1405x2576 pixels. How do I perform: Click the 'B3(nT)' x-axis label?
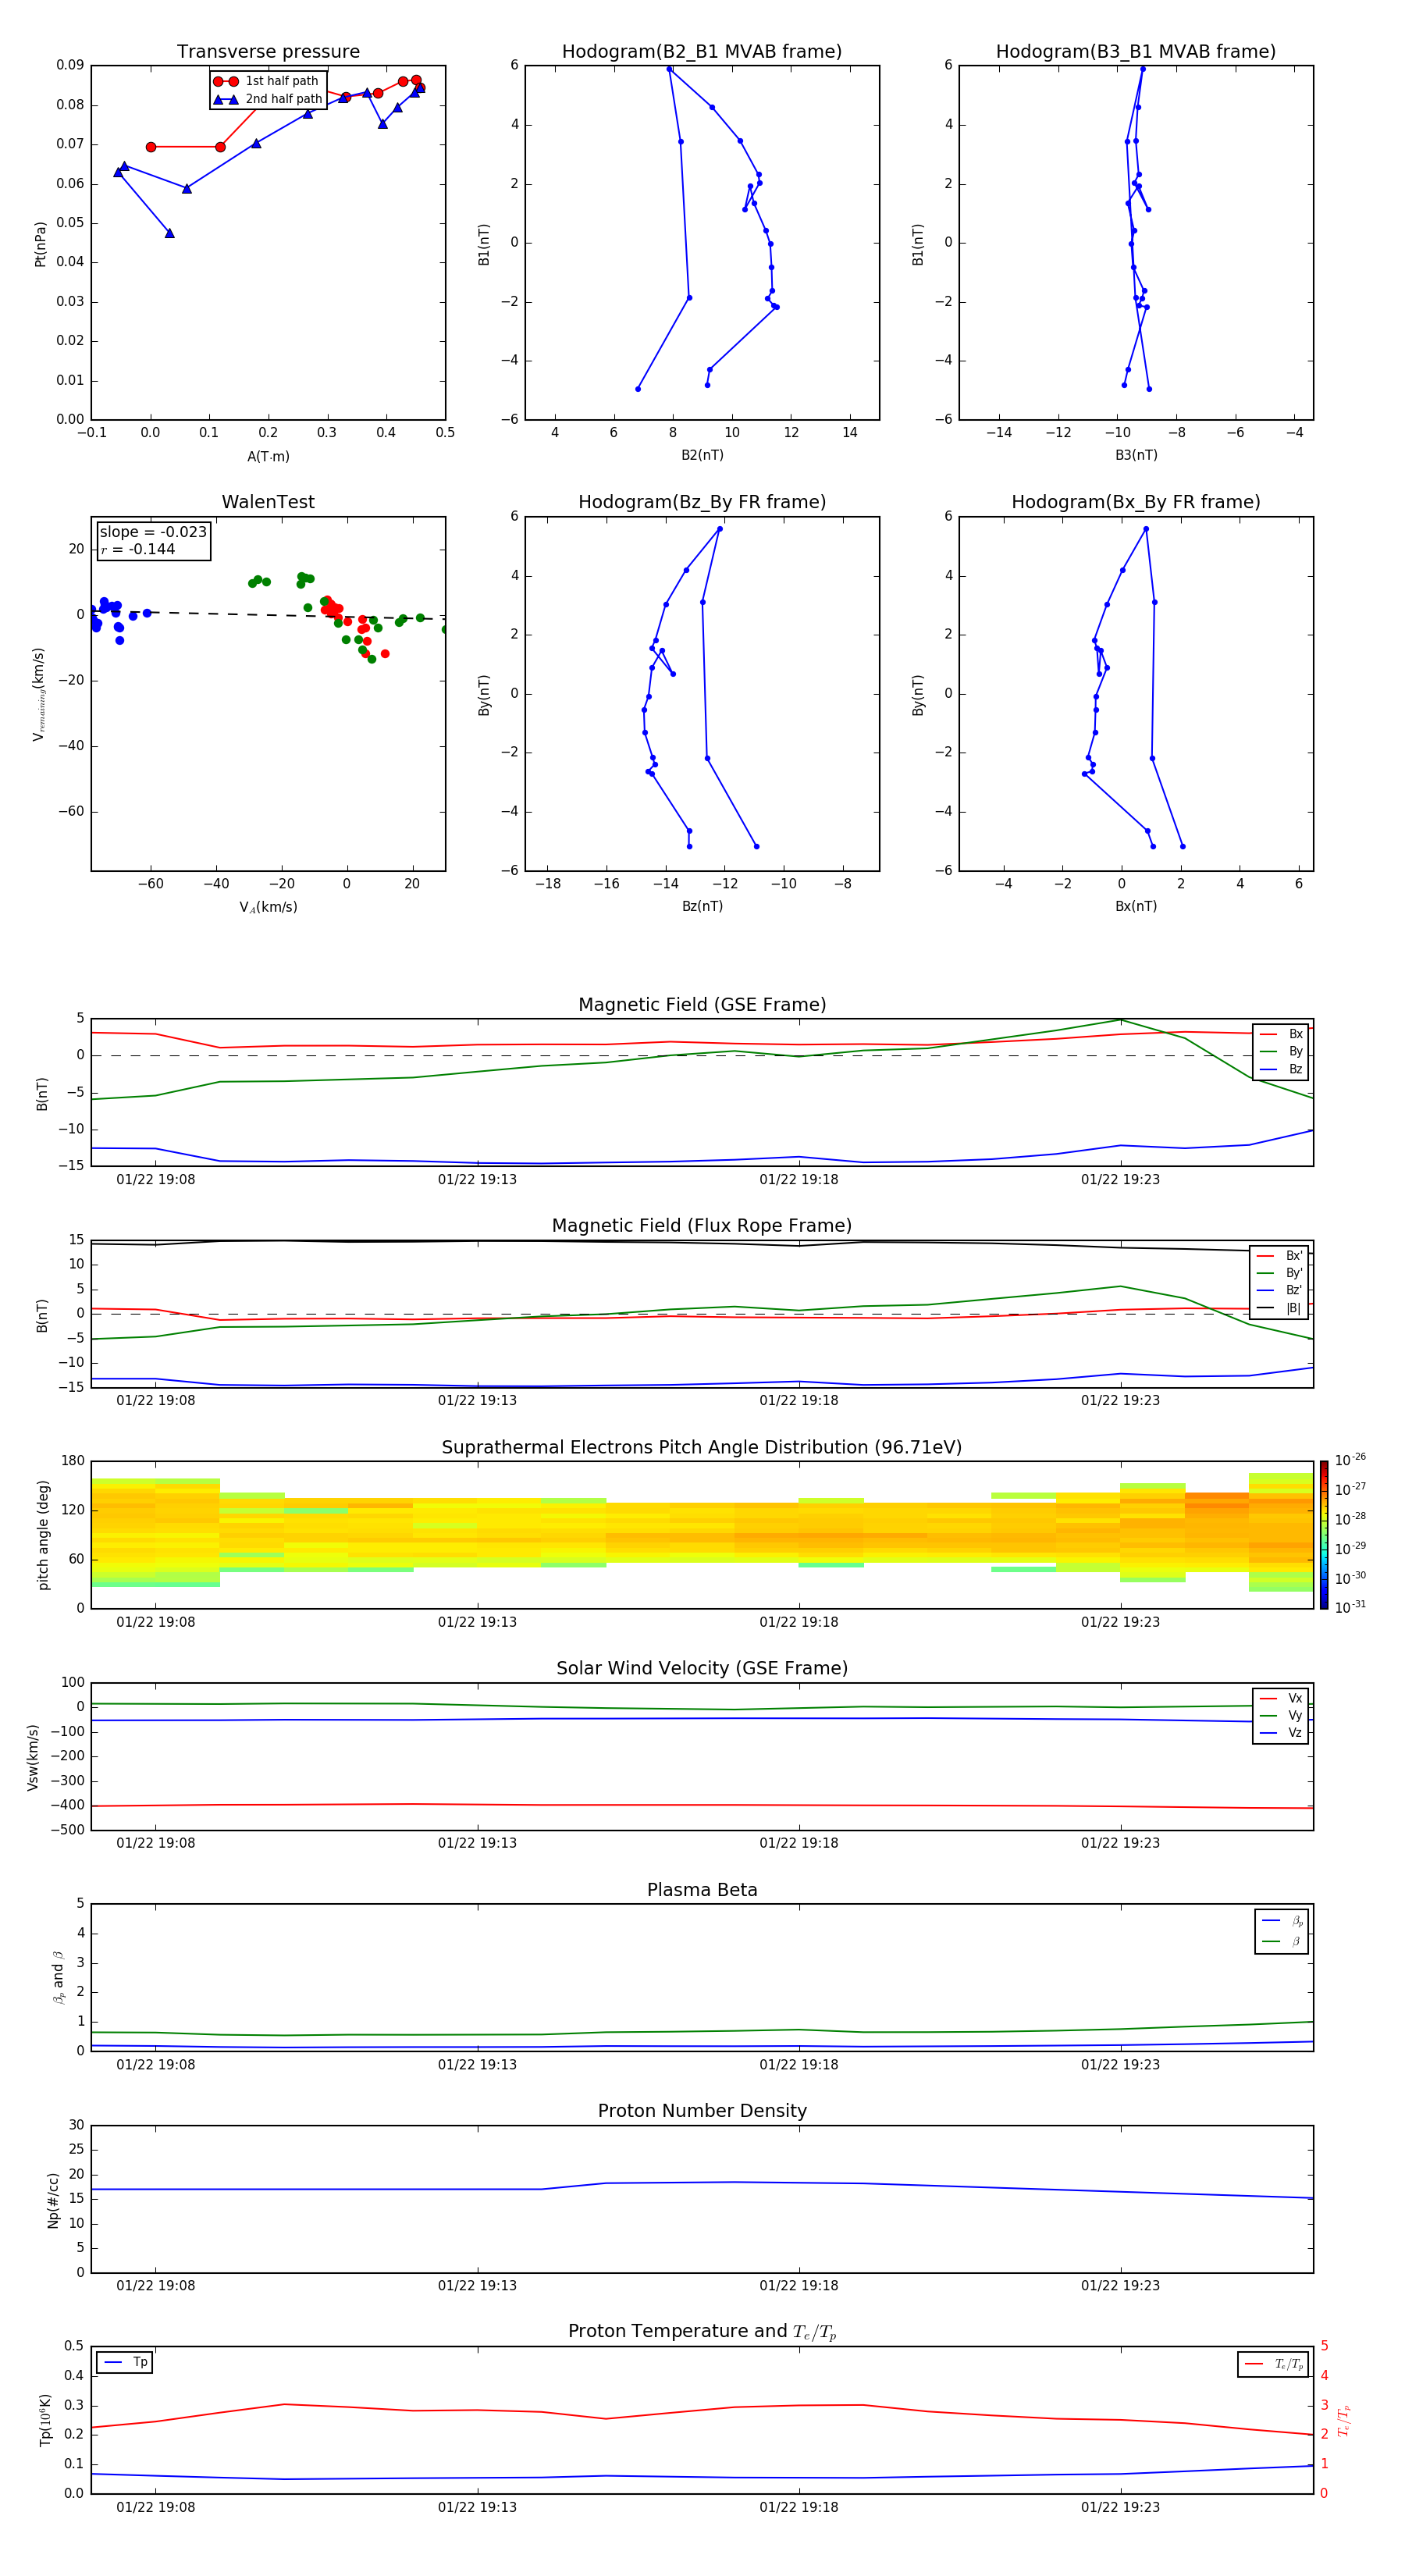[x=1136, y=455]
